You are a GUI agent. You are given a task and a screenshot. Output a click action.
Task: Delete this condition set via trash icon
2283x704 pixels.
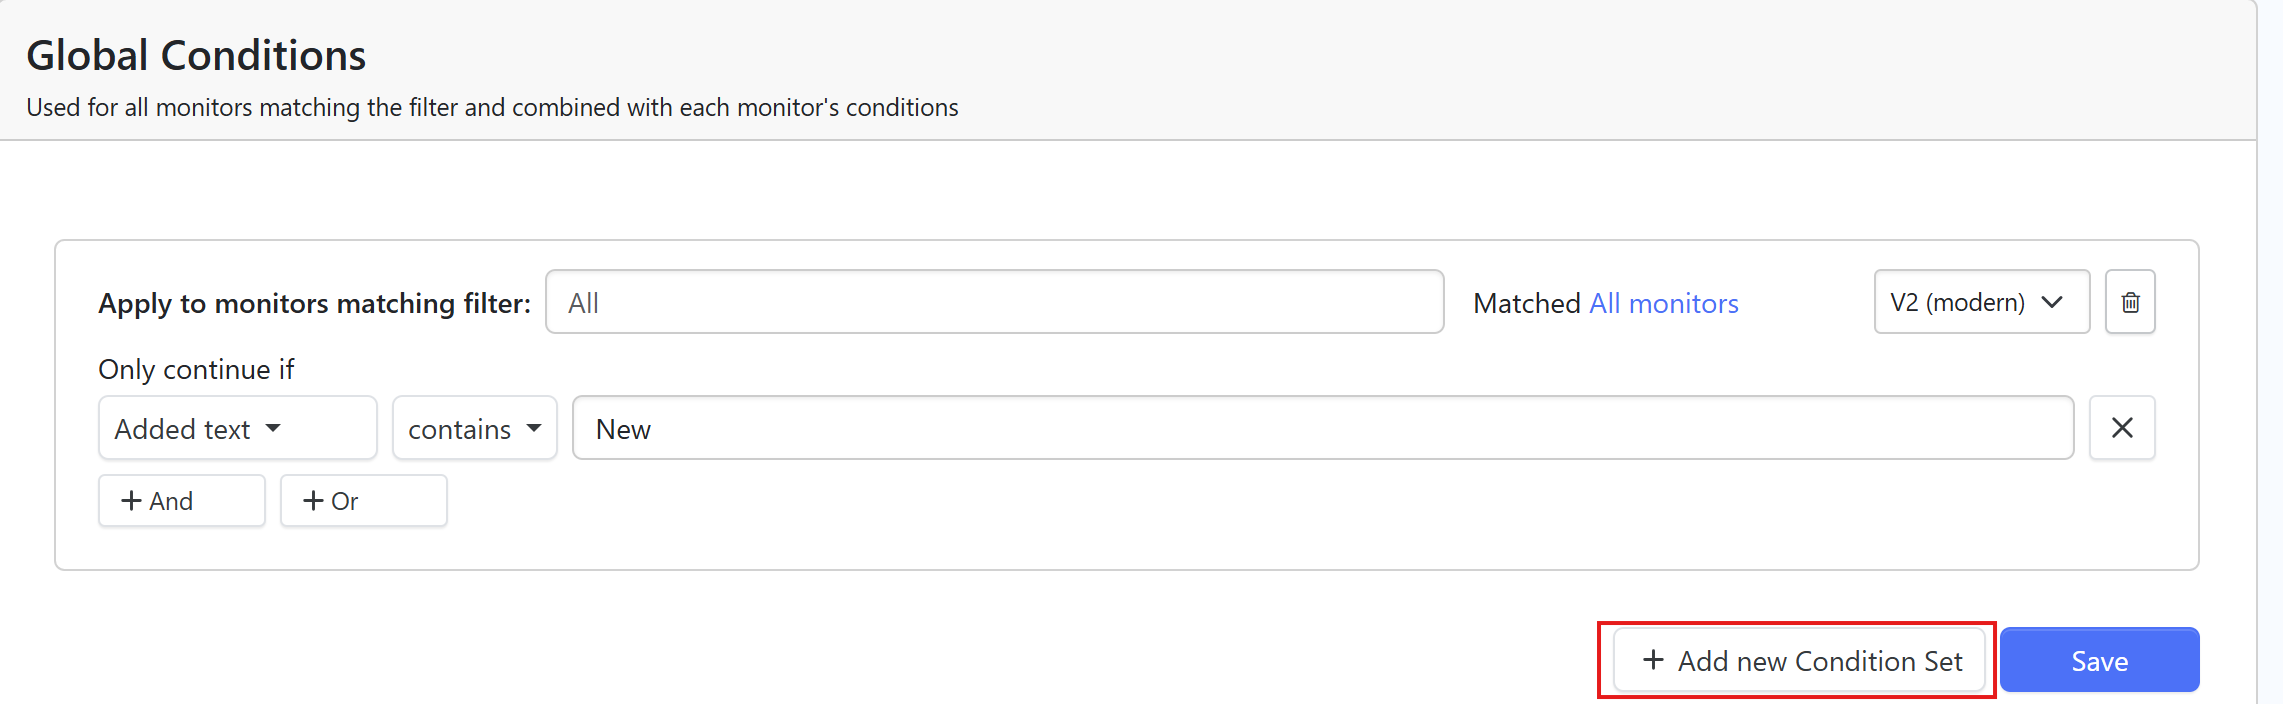pyautogui.click(x=2130, y=302)
